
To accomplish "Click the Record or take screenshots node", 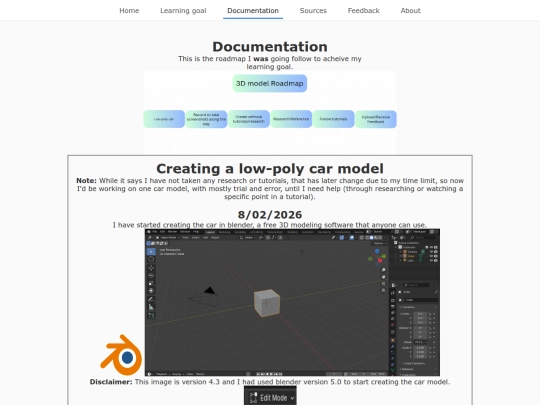I will [x=206, y=119].
